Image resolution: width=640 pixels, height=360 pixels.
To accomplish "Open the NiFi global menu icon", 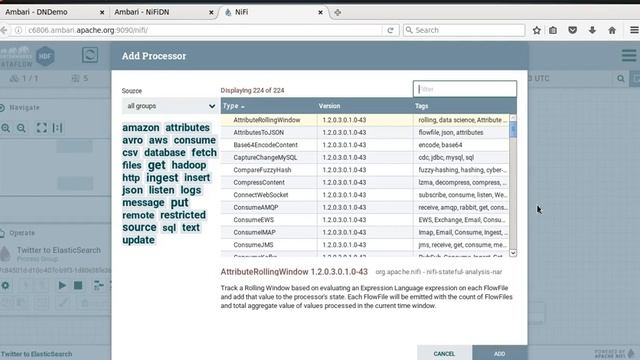I will pyautogui.click(x=629, y=56).
